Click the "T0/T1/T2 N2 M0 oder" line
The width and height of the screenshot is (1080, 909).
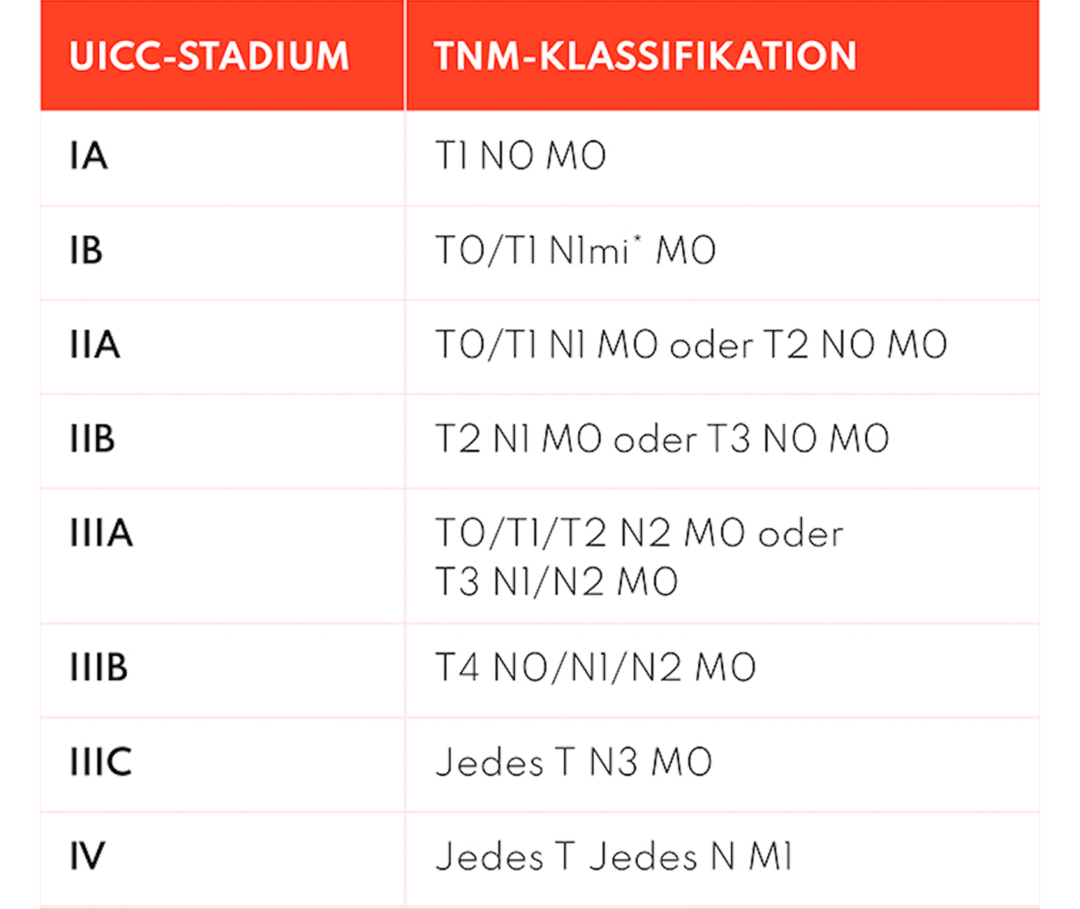click(x=639, y=533)
